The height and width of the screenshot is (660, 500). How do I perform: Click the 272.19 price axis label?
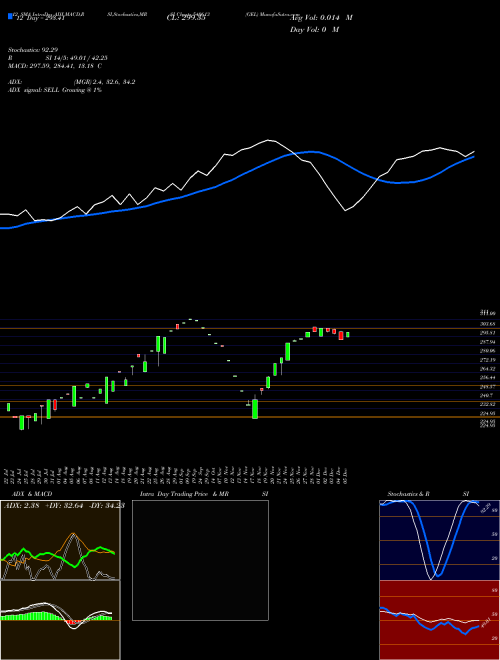point(488,360)
